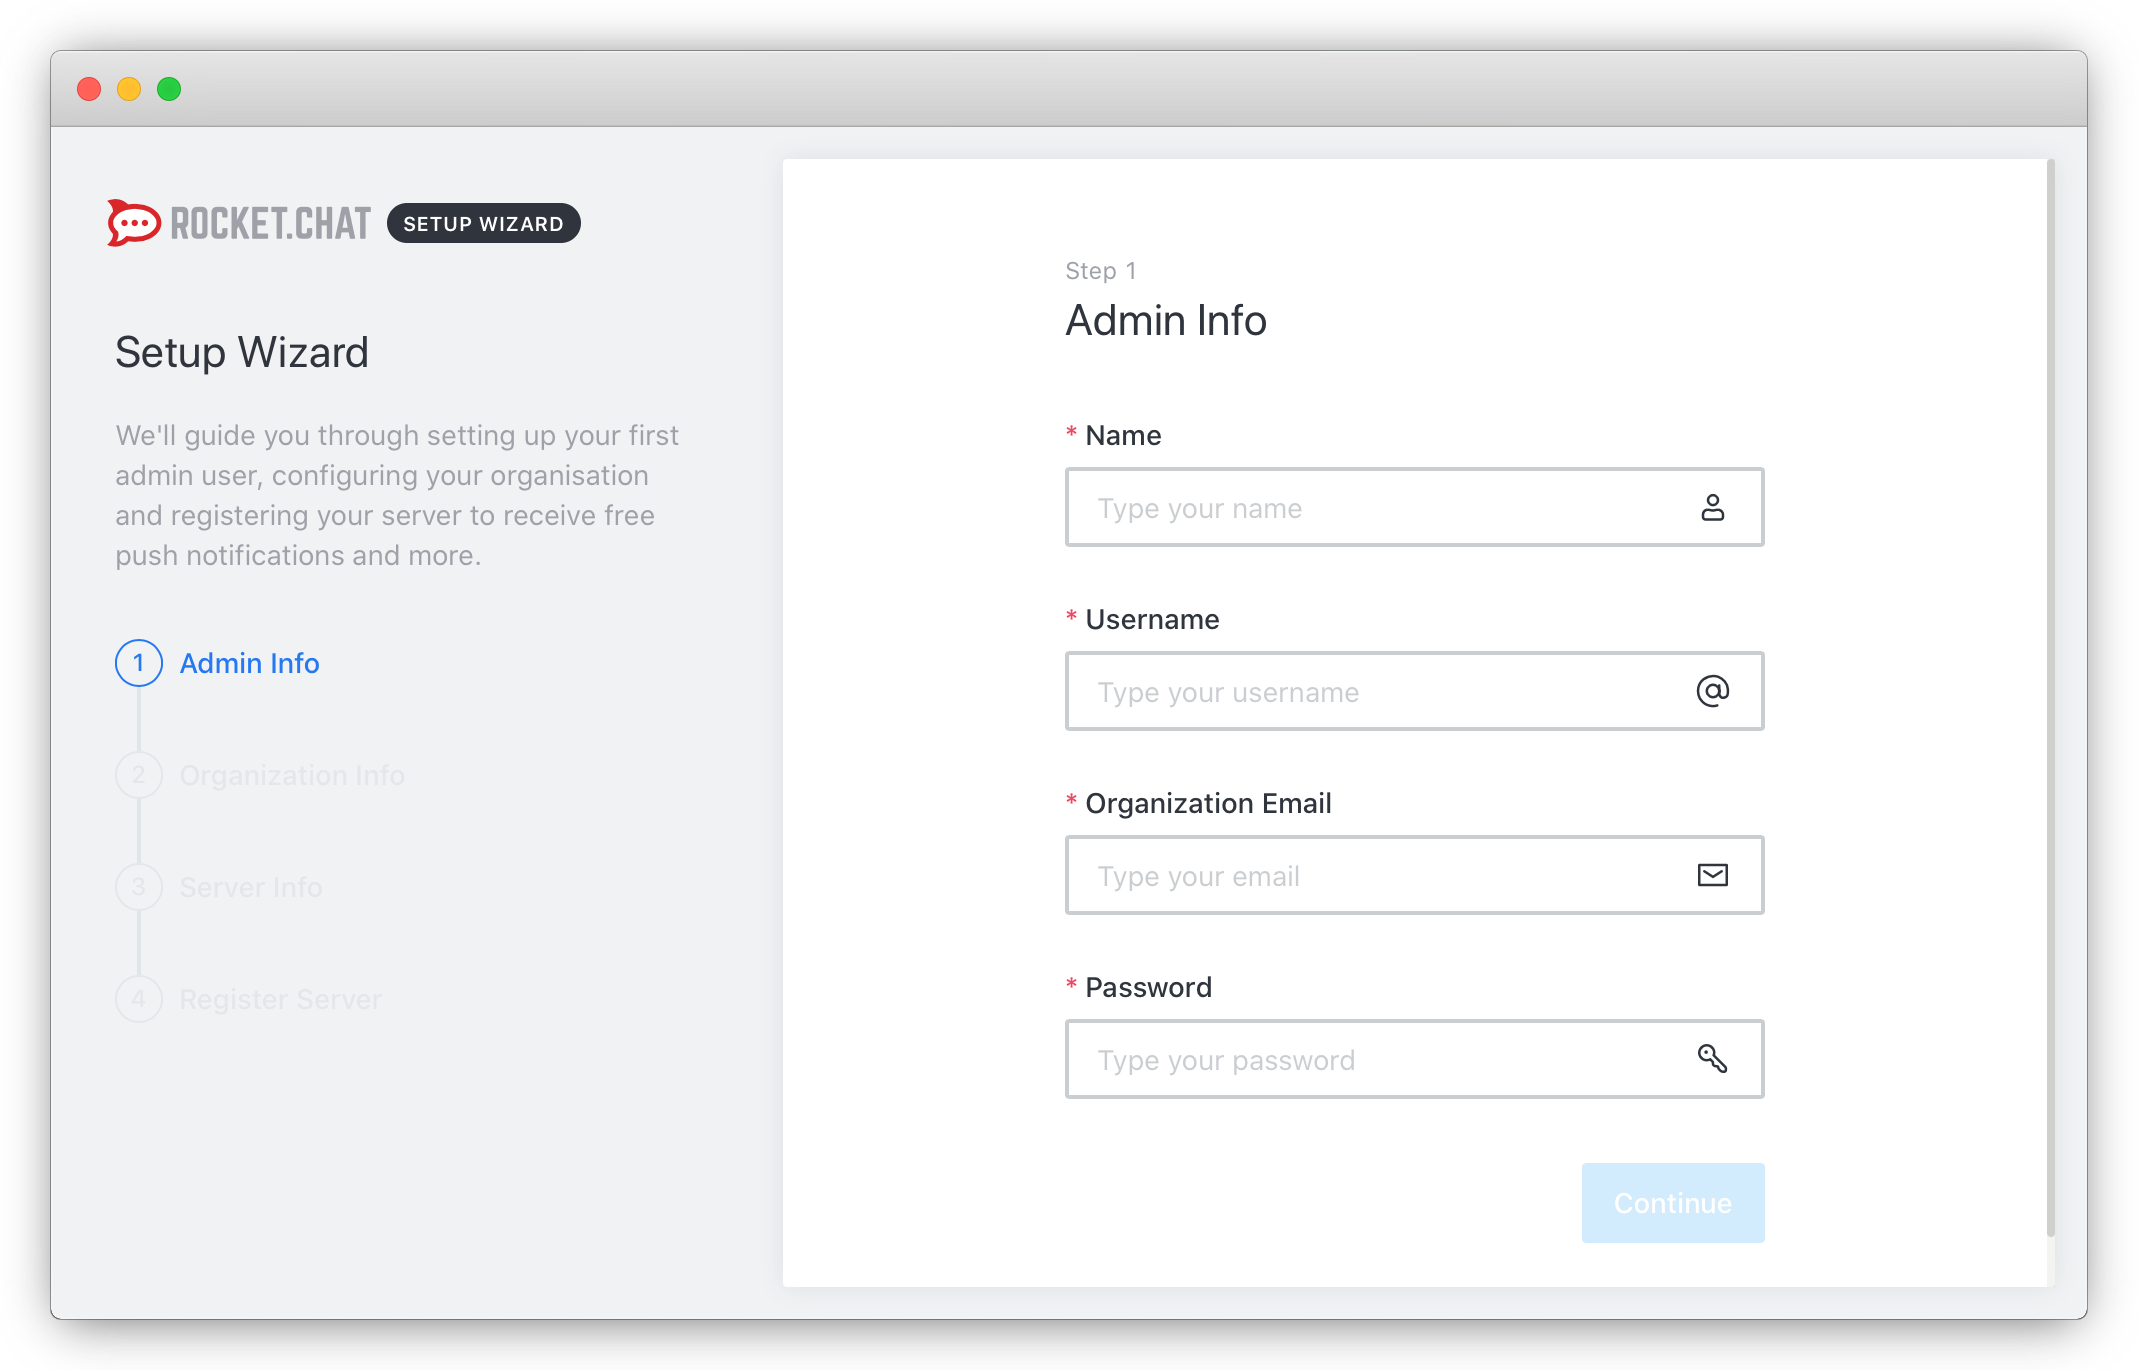The height and width of the screenshot is (1370, 2138).
Task: Click the green fullscreen window button
Action: click(169, 89)
